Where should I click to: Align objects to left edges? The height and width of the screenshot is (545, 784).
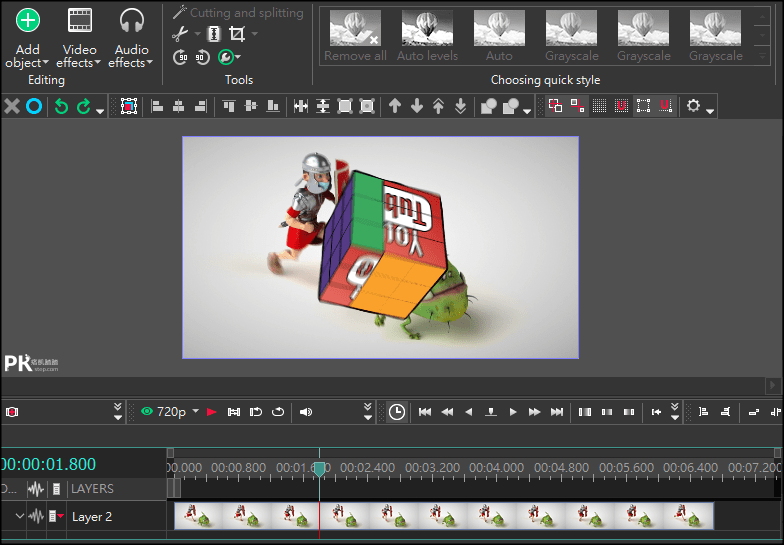[x=157, y=106]
